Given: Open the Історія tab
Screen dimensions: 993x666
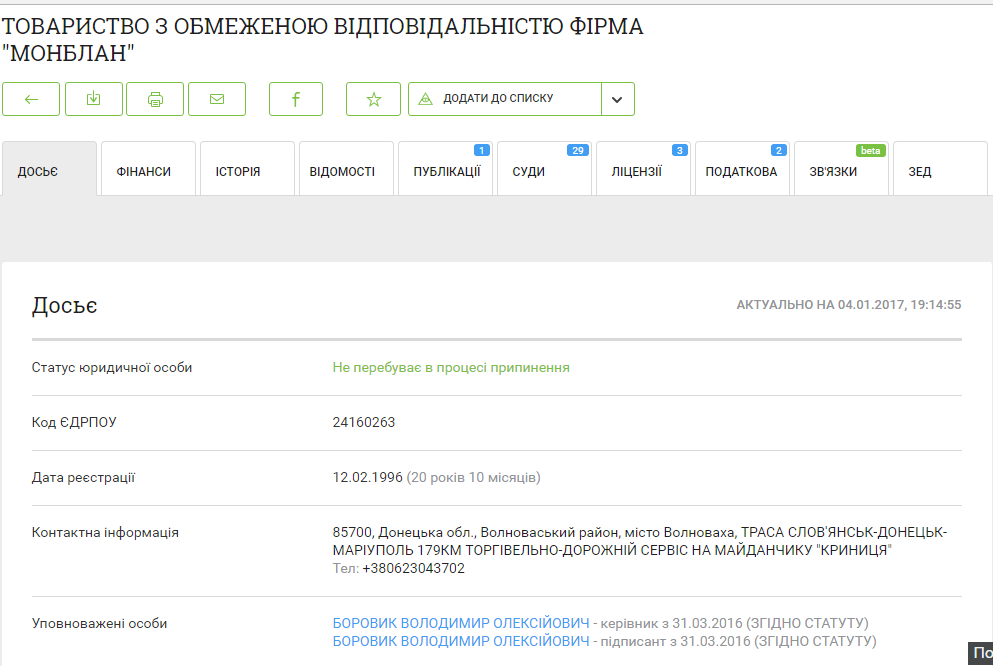Looking at the screenshot, I should [x=247, y=171].
